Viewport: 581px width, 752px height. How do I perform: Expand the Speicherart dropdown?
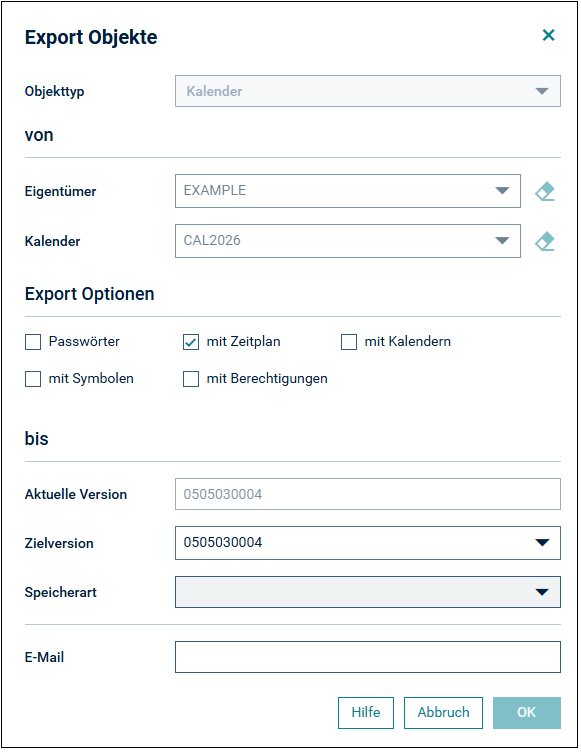368,592
